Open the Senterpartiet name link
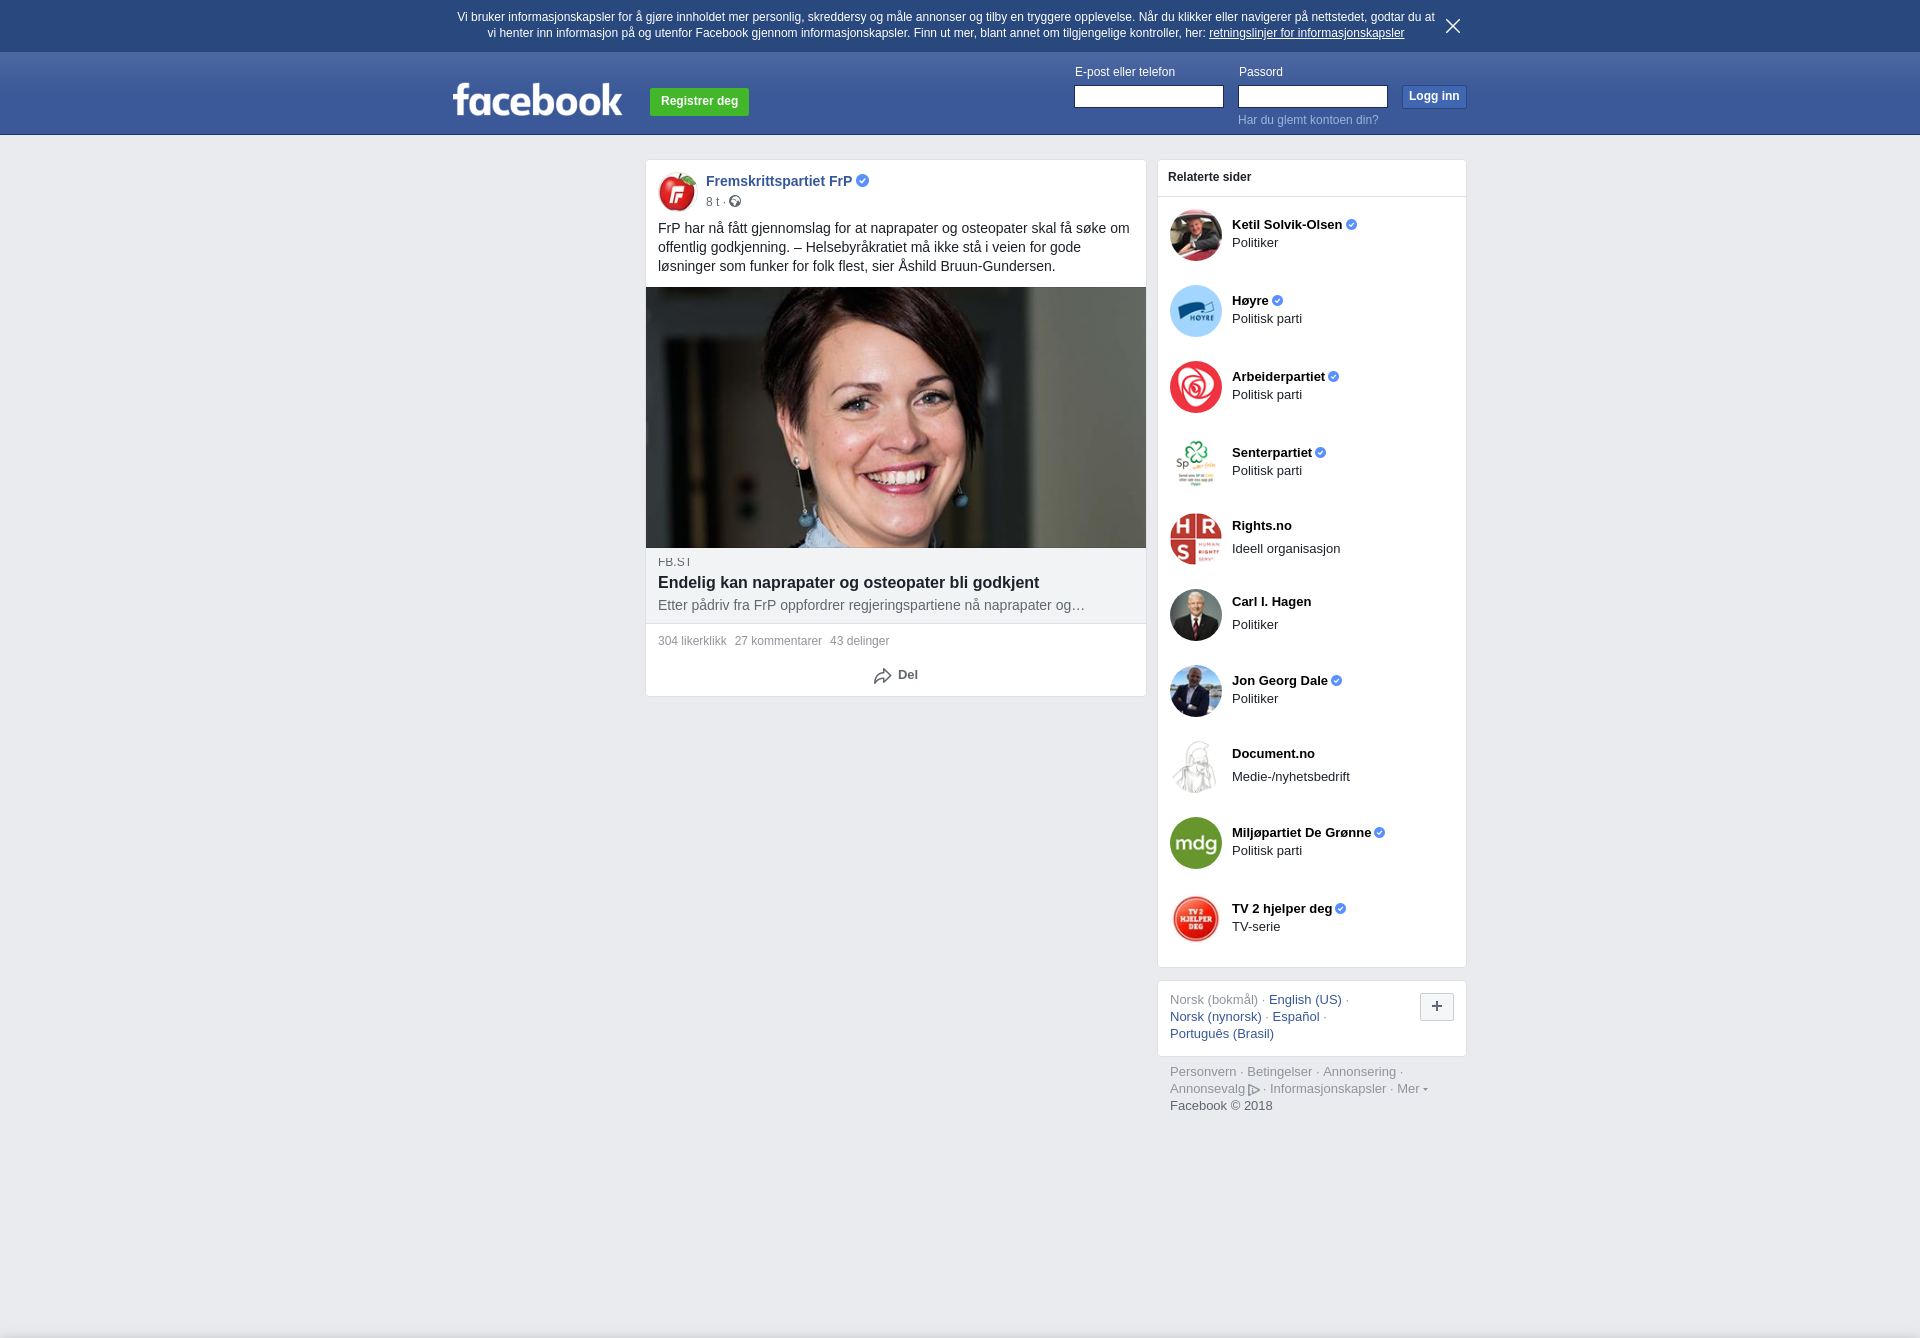 pyautogui.click(x=1272, y=453)
